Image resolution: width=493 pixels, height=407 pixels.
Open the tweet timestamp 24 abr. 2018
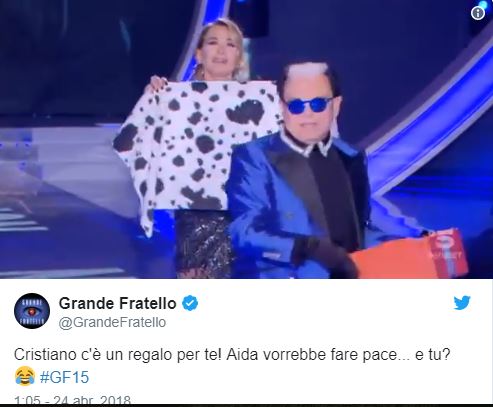point(72,400)
